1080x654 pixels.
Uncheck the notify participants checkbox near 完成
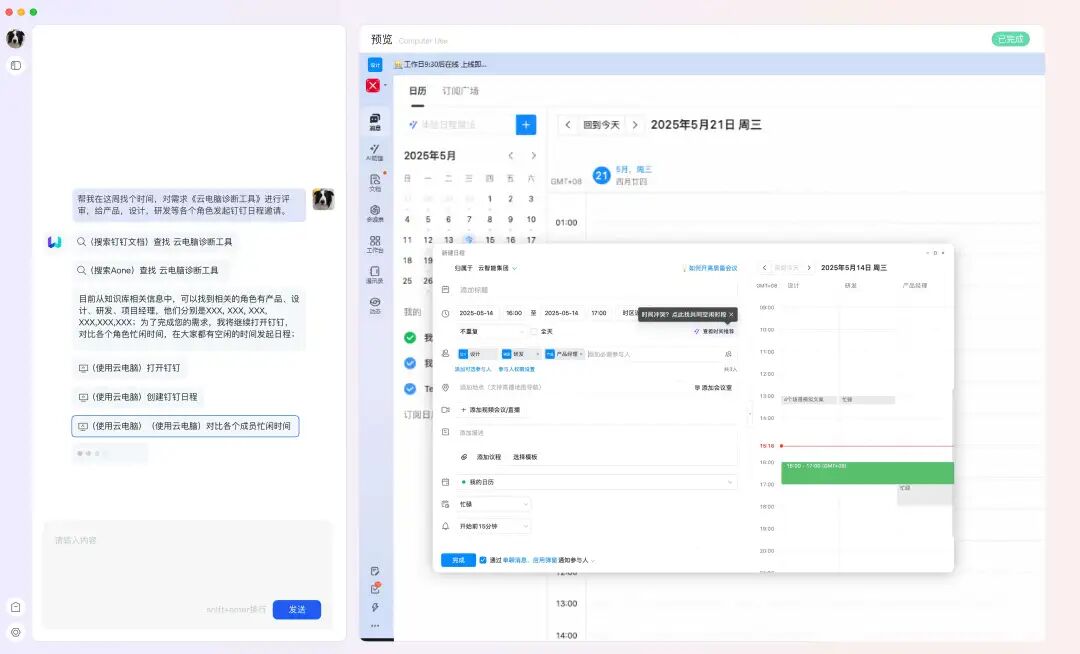(482, 558)
